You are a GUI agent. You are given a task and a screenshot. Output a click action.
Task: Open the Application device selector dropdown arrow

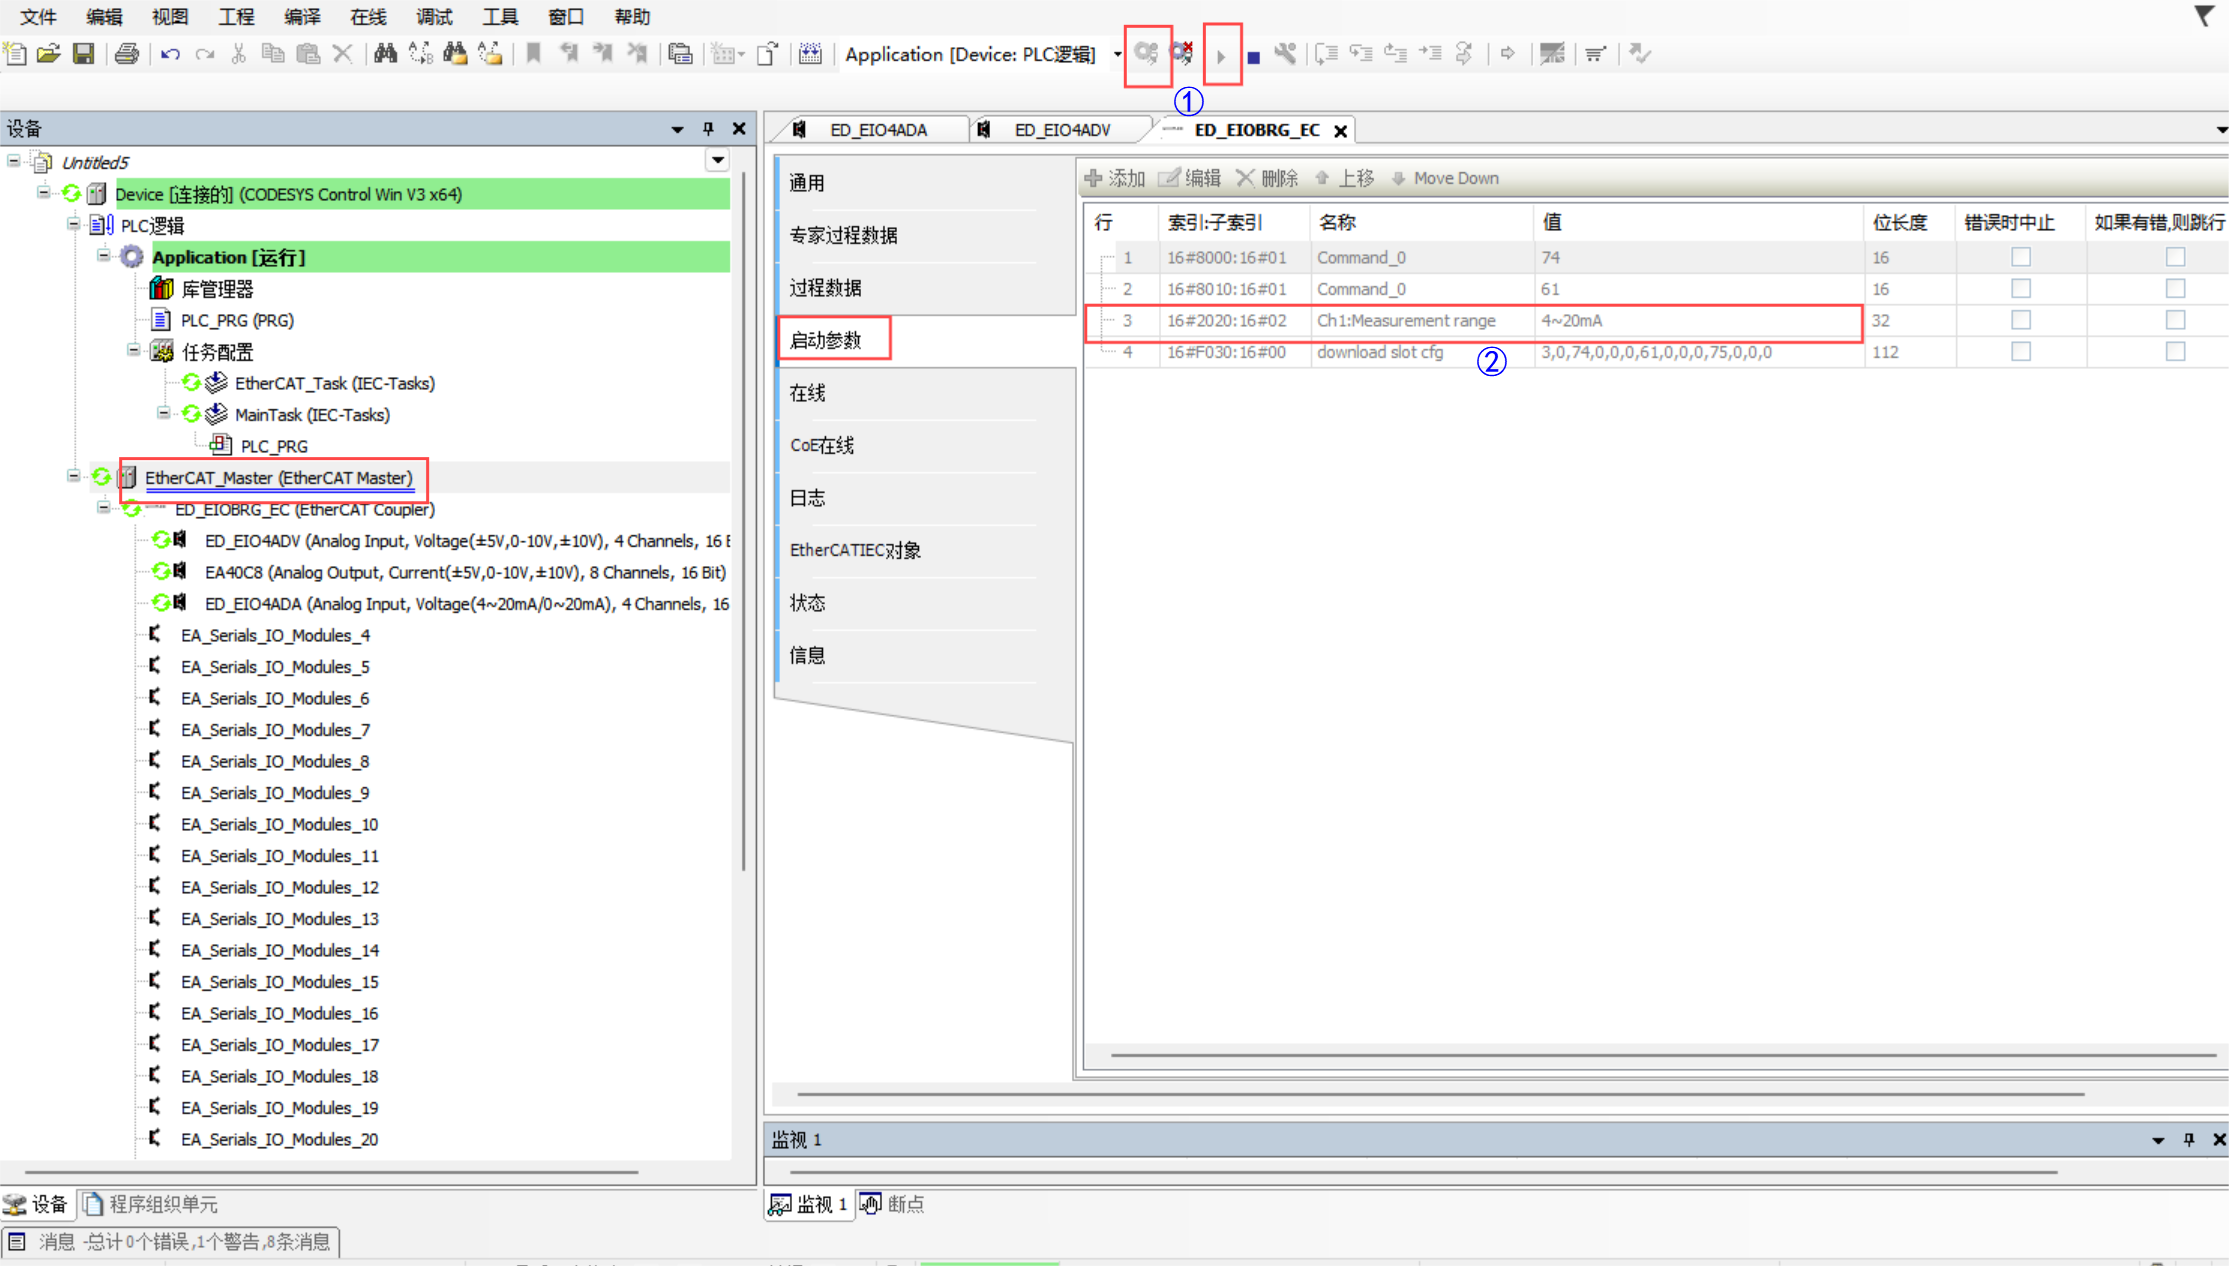click(1116, 54)
